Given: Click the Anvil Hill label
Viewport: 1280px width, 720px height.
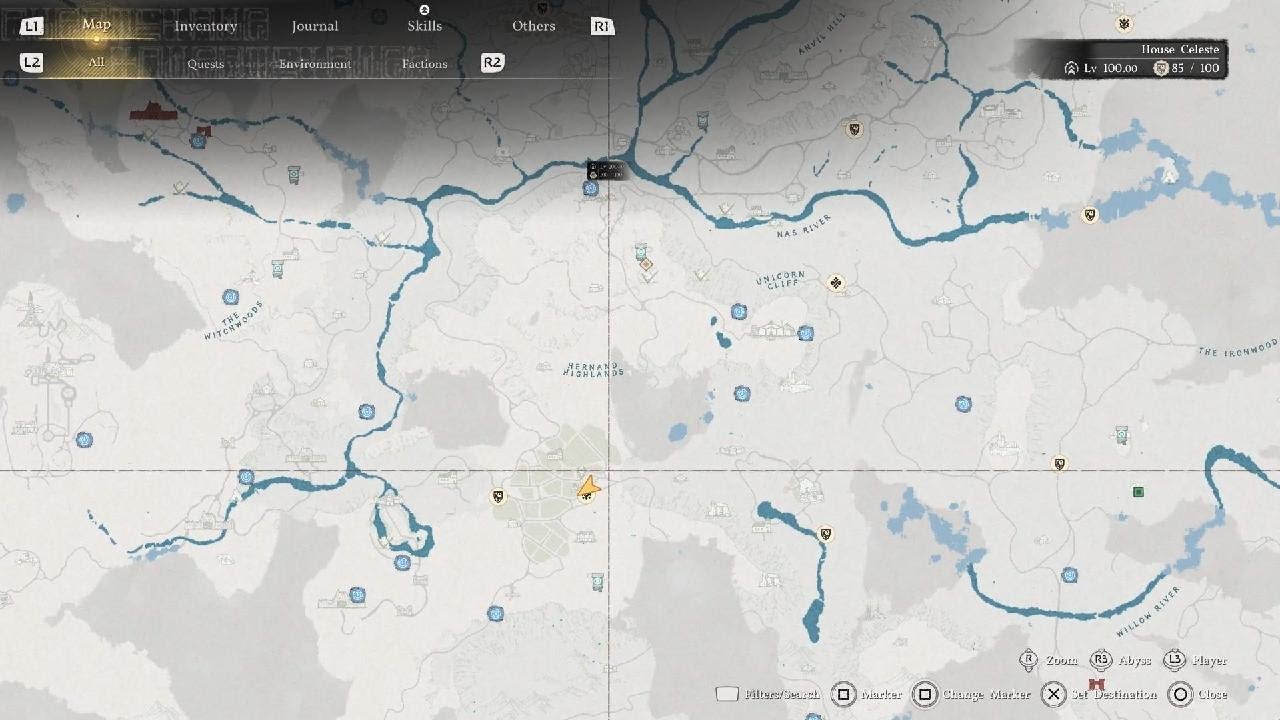Looking at the screenshot, I should point(823,33).
